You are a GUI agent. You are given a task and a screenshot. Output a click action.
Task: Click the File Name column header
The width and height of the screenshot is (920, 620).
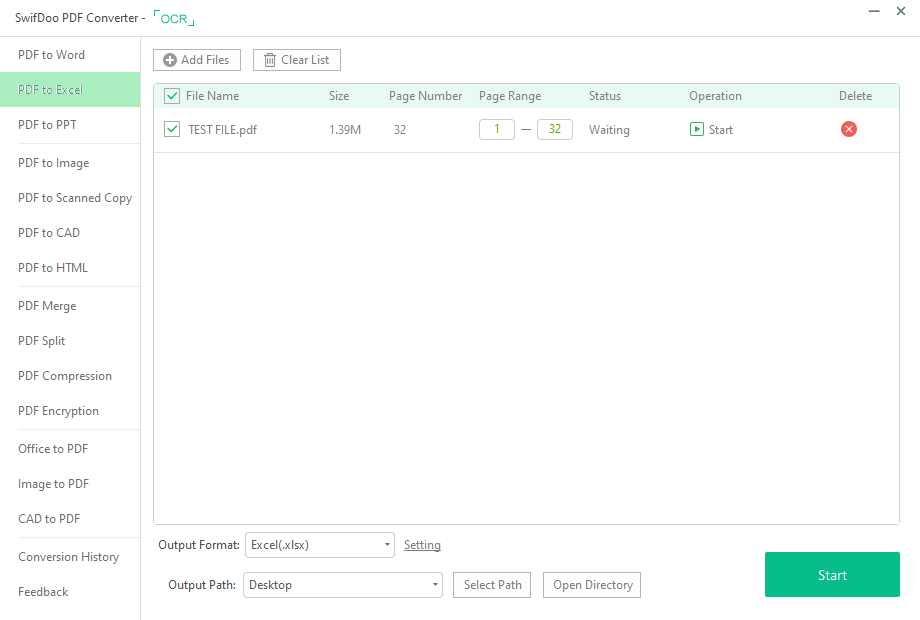point(212,96)
